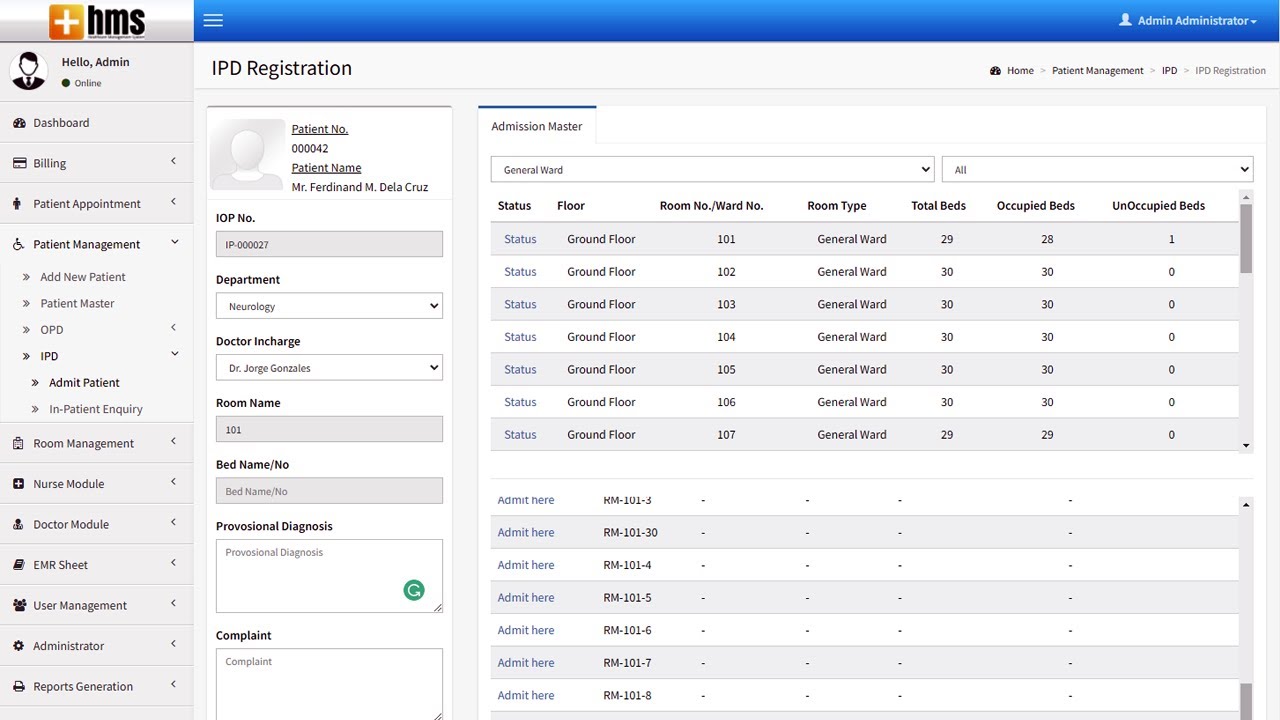
Task: Click the IPD breadcrumb link
Action: click(1169, 71)
